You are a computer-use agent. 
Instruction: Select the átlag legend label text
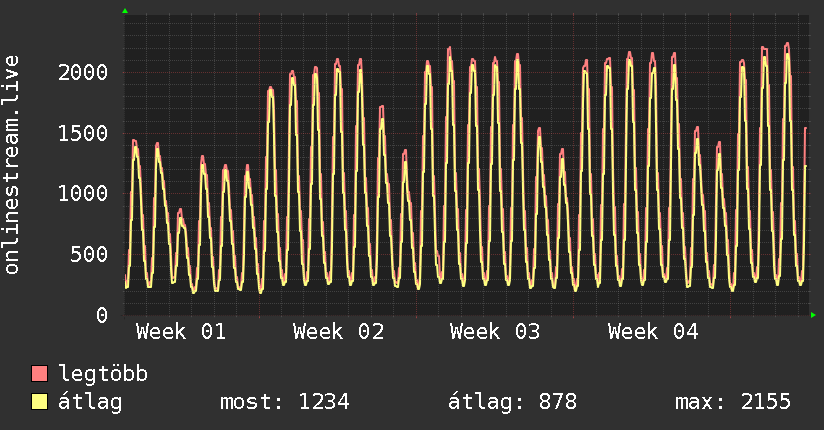[x=92, y=402]
